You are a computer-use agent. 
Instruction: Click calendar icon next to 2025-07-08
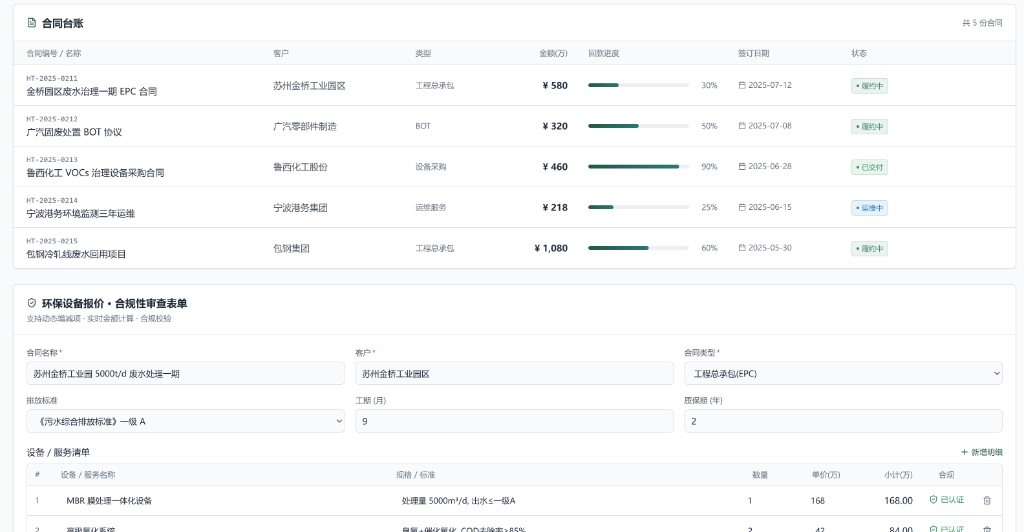click(x=742, y=126)
